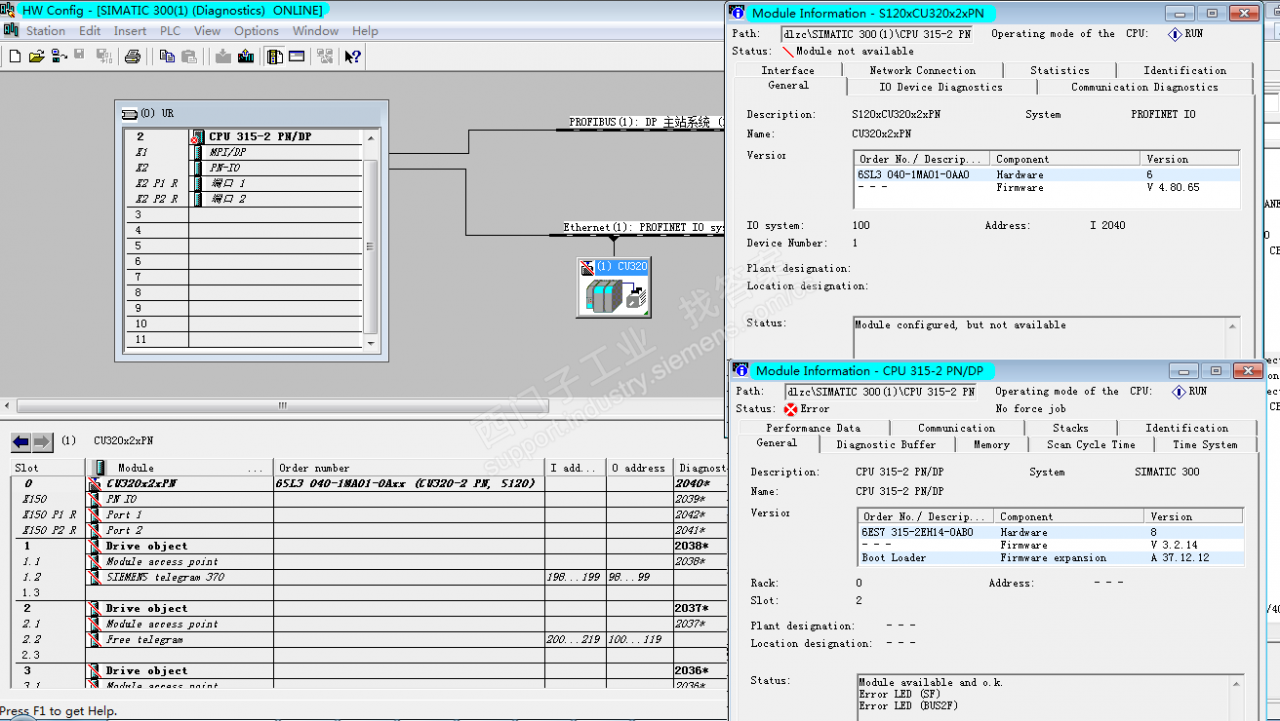Click the PN-IO interface icon in rack
This screenshot has height=721, width=1280.
point(198,168)
